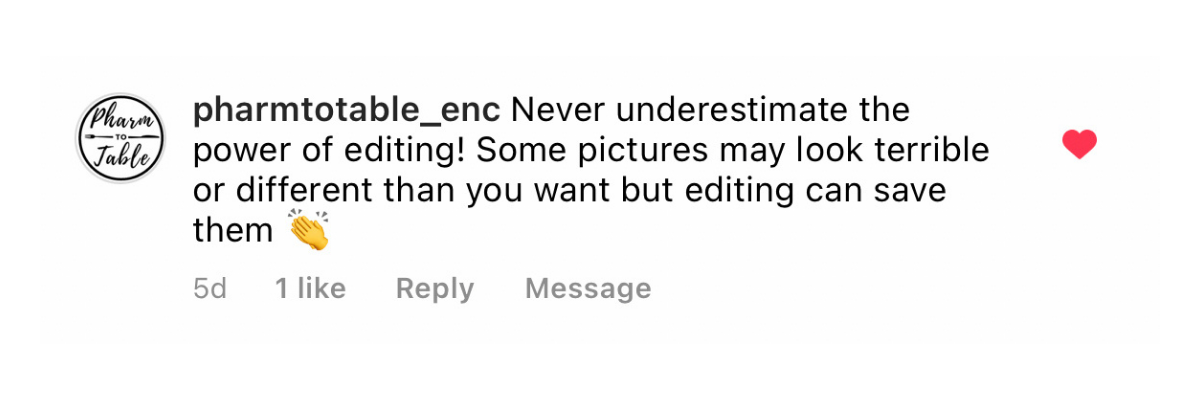Reply to the pharmtotable_enc comment
1200x400 pixels.
(434, 289)
